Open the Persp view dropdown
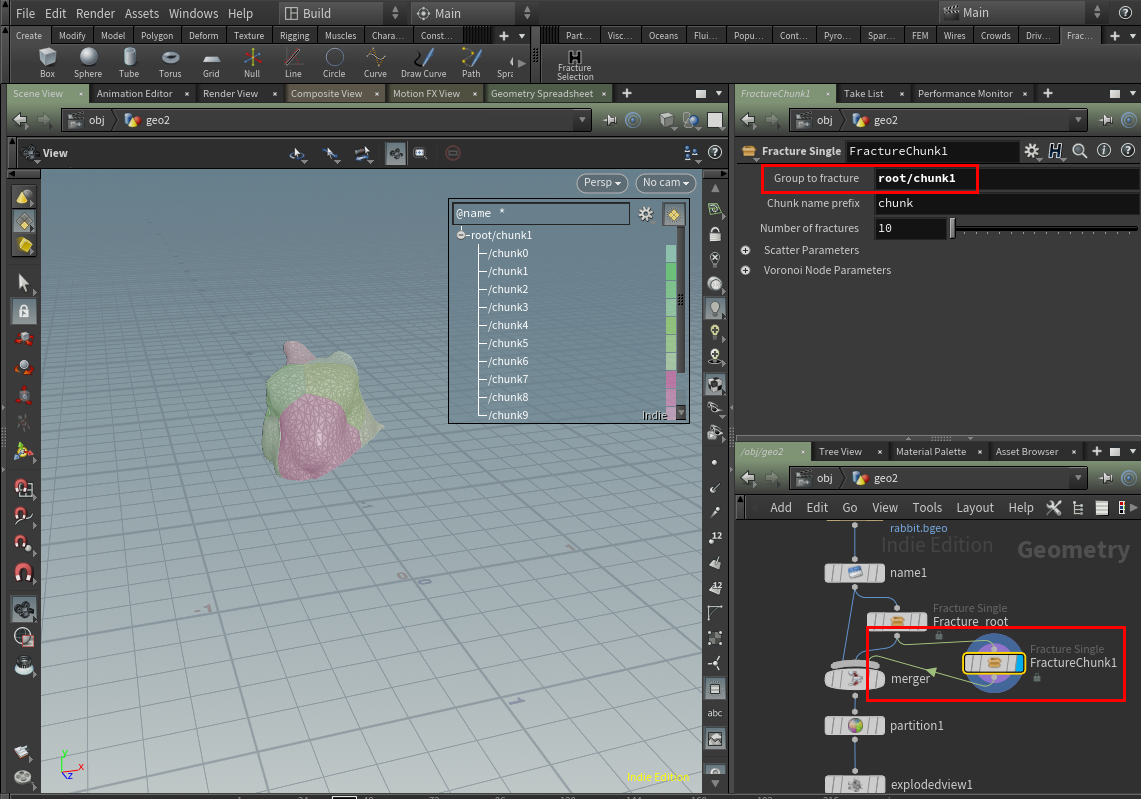Viewport: 1141px width, 799px height. point(601,183)
